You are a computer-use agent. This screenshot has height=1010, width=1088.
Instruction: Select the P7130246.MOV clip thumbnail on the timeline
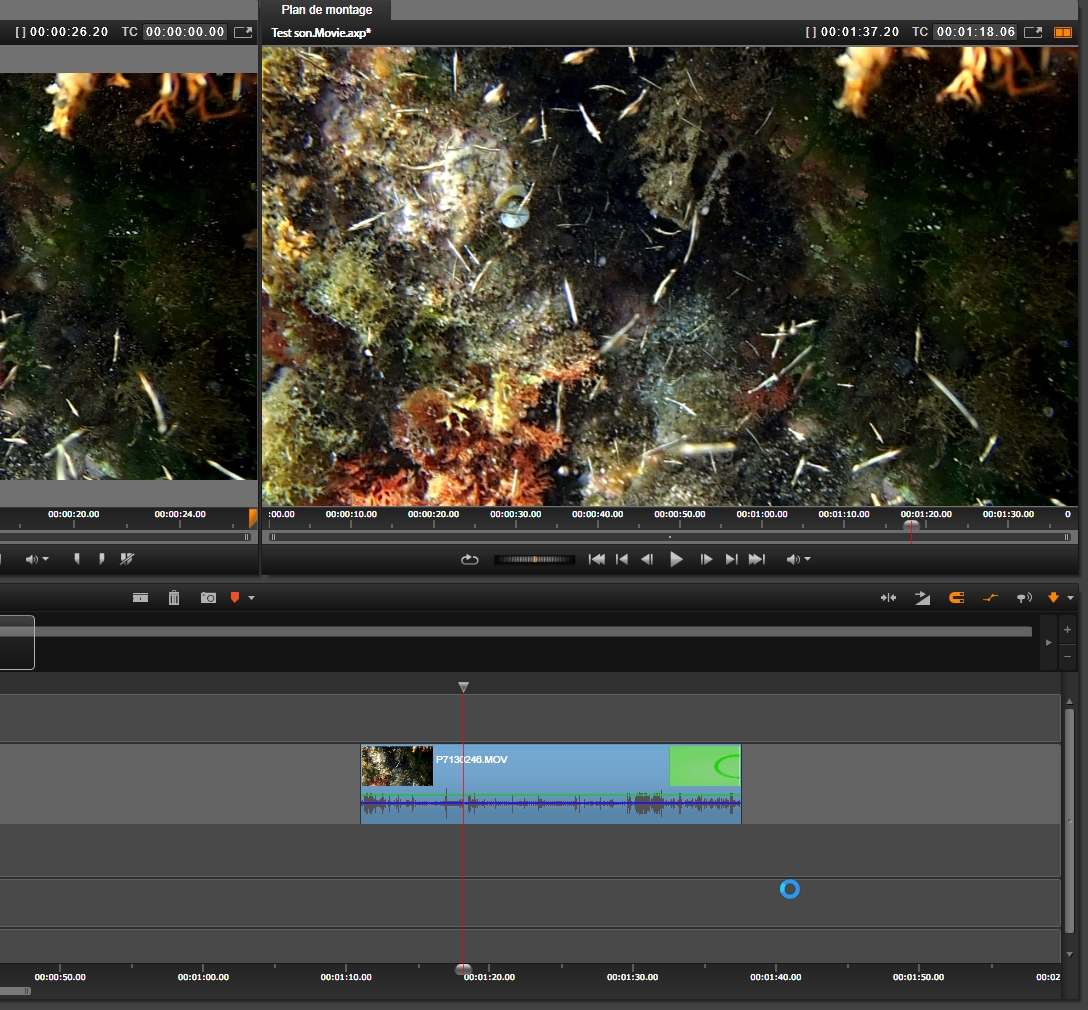(x=397, y=766)
